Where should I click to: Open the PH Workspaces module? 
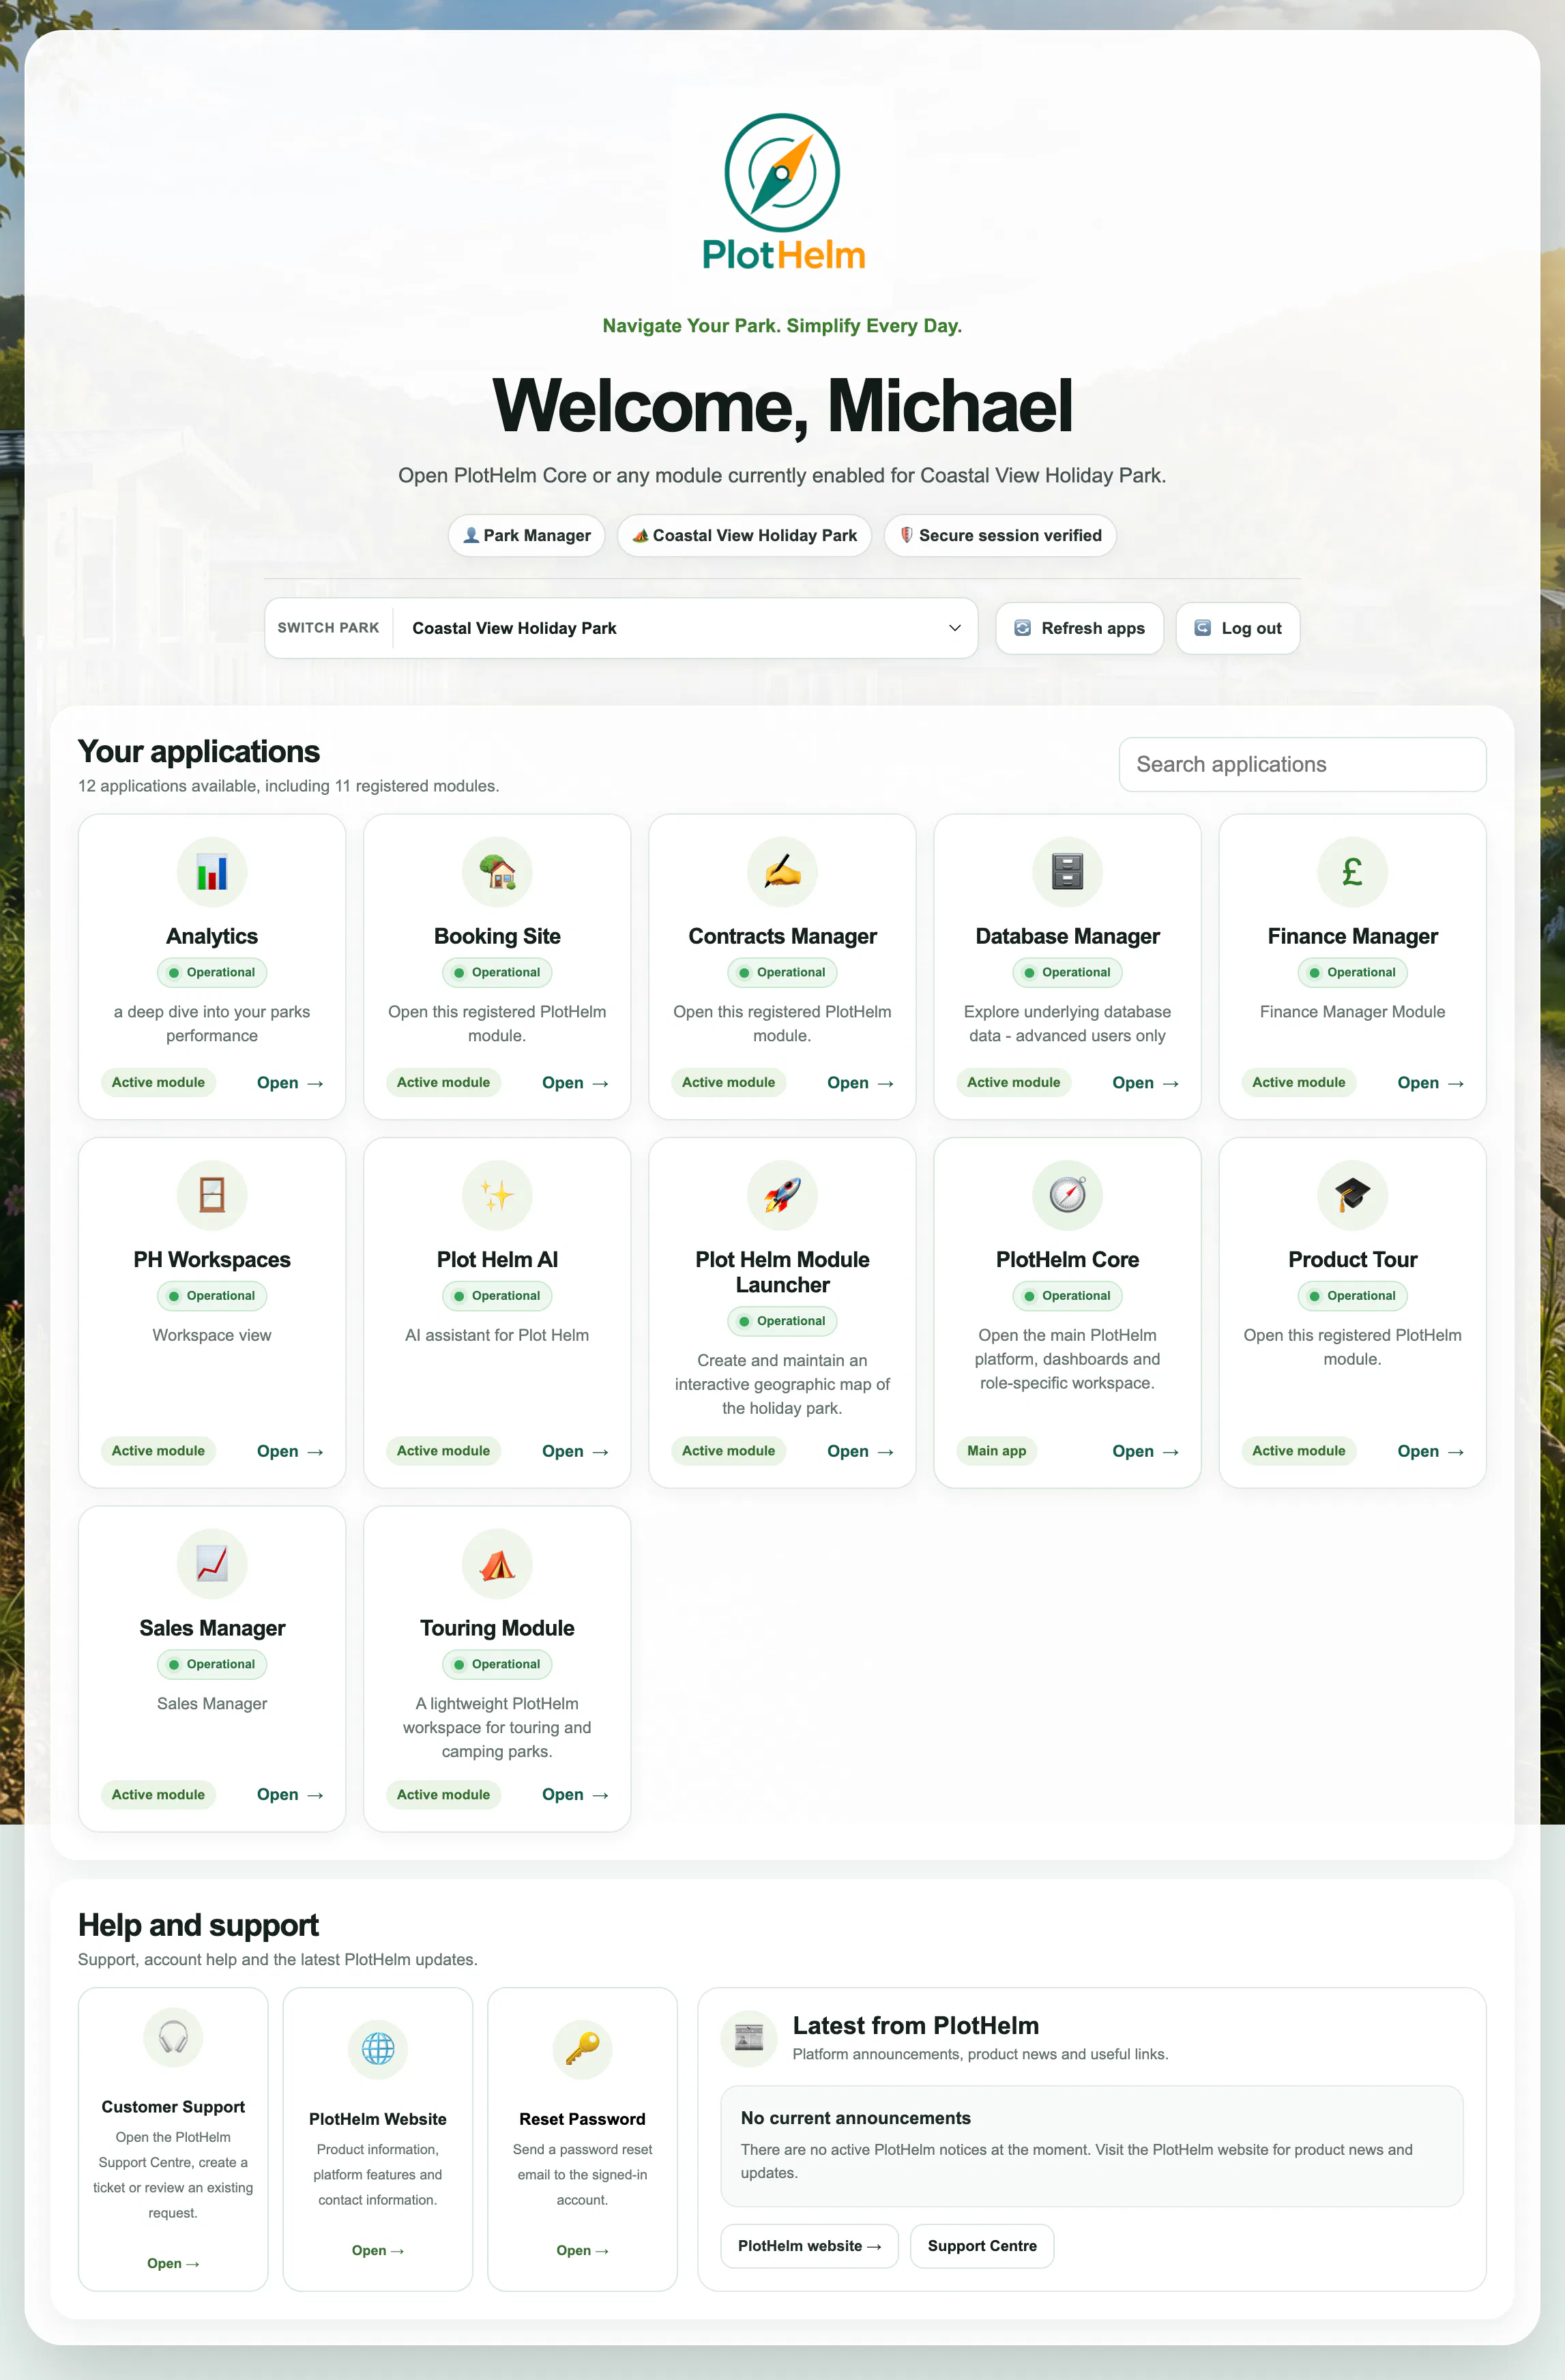pos(290,1451)
